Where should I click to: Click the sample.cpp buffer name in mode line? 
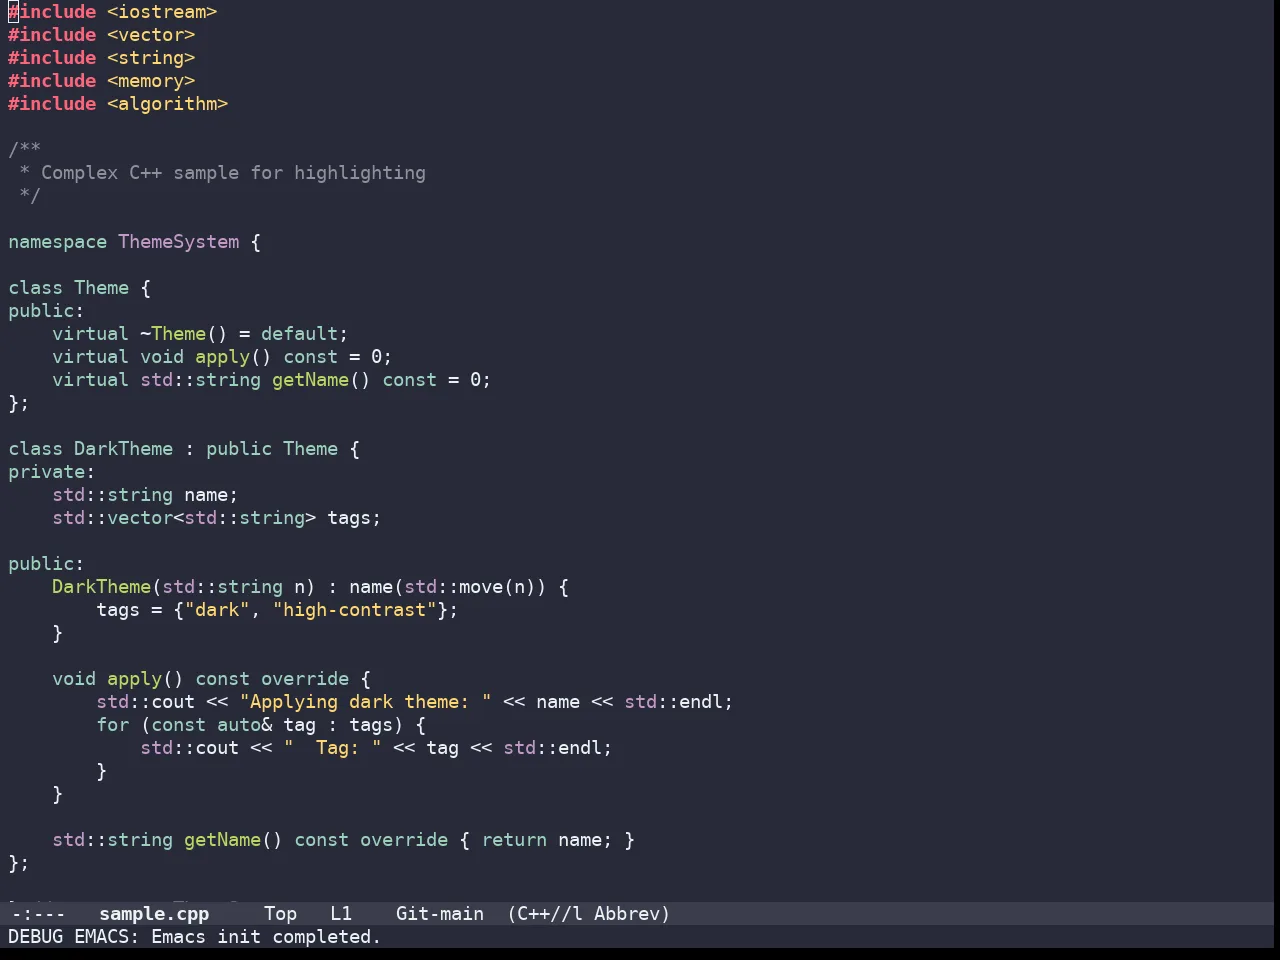pos(154,913)
